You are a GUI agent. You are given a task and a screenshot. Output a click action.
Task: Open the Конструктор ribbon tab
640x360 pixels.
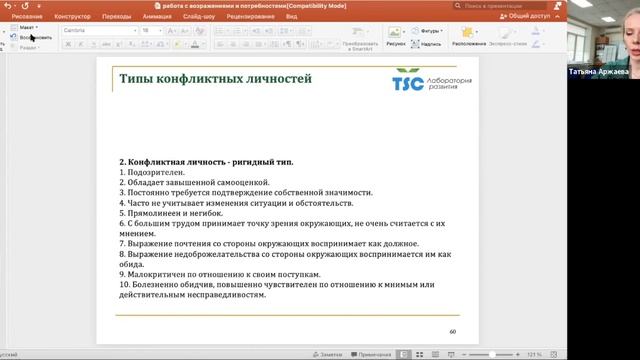(x=72, y=16)
